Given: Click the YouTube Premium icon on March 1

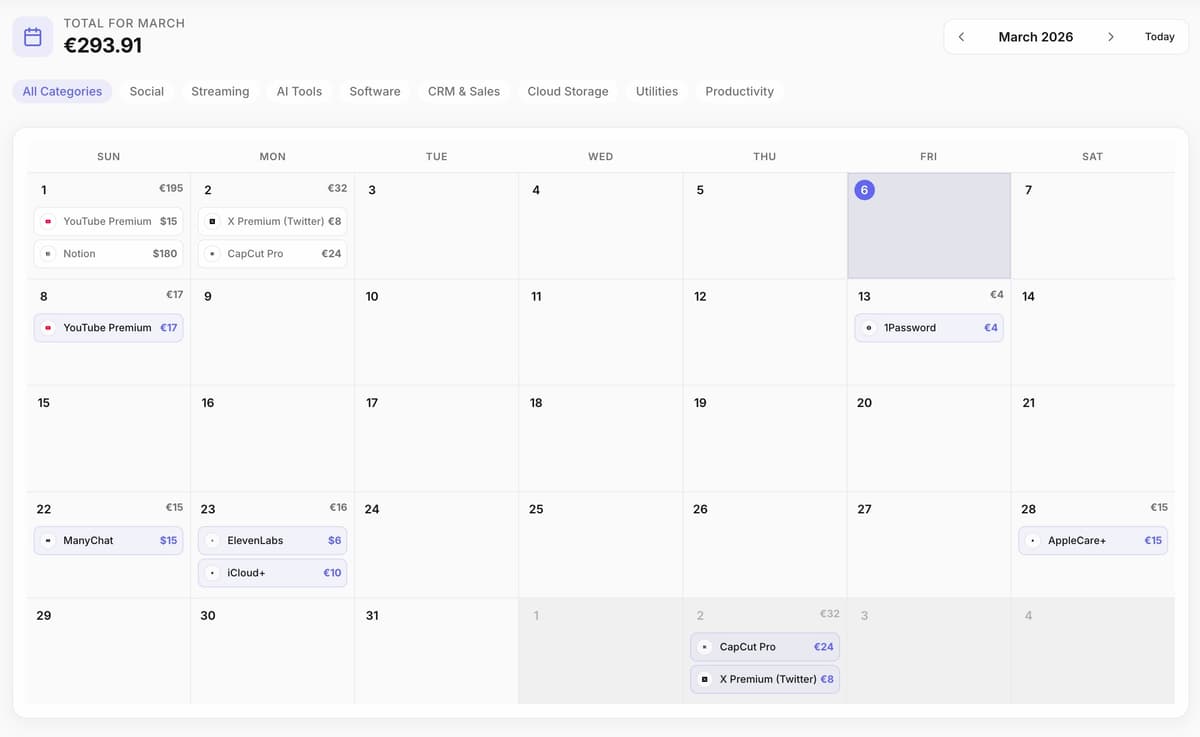Looking at the screenshot, I should 47,221.
